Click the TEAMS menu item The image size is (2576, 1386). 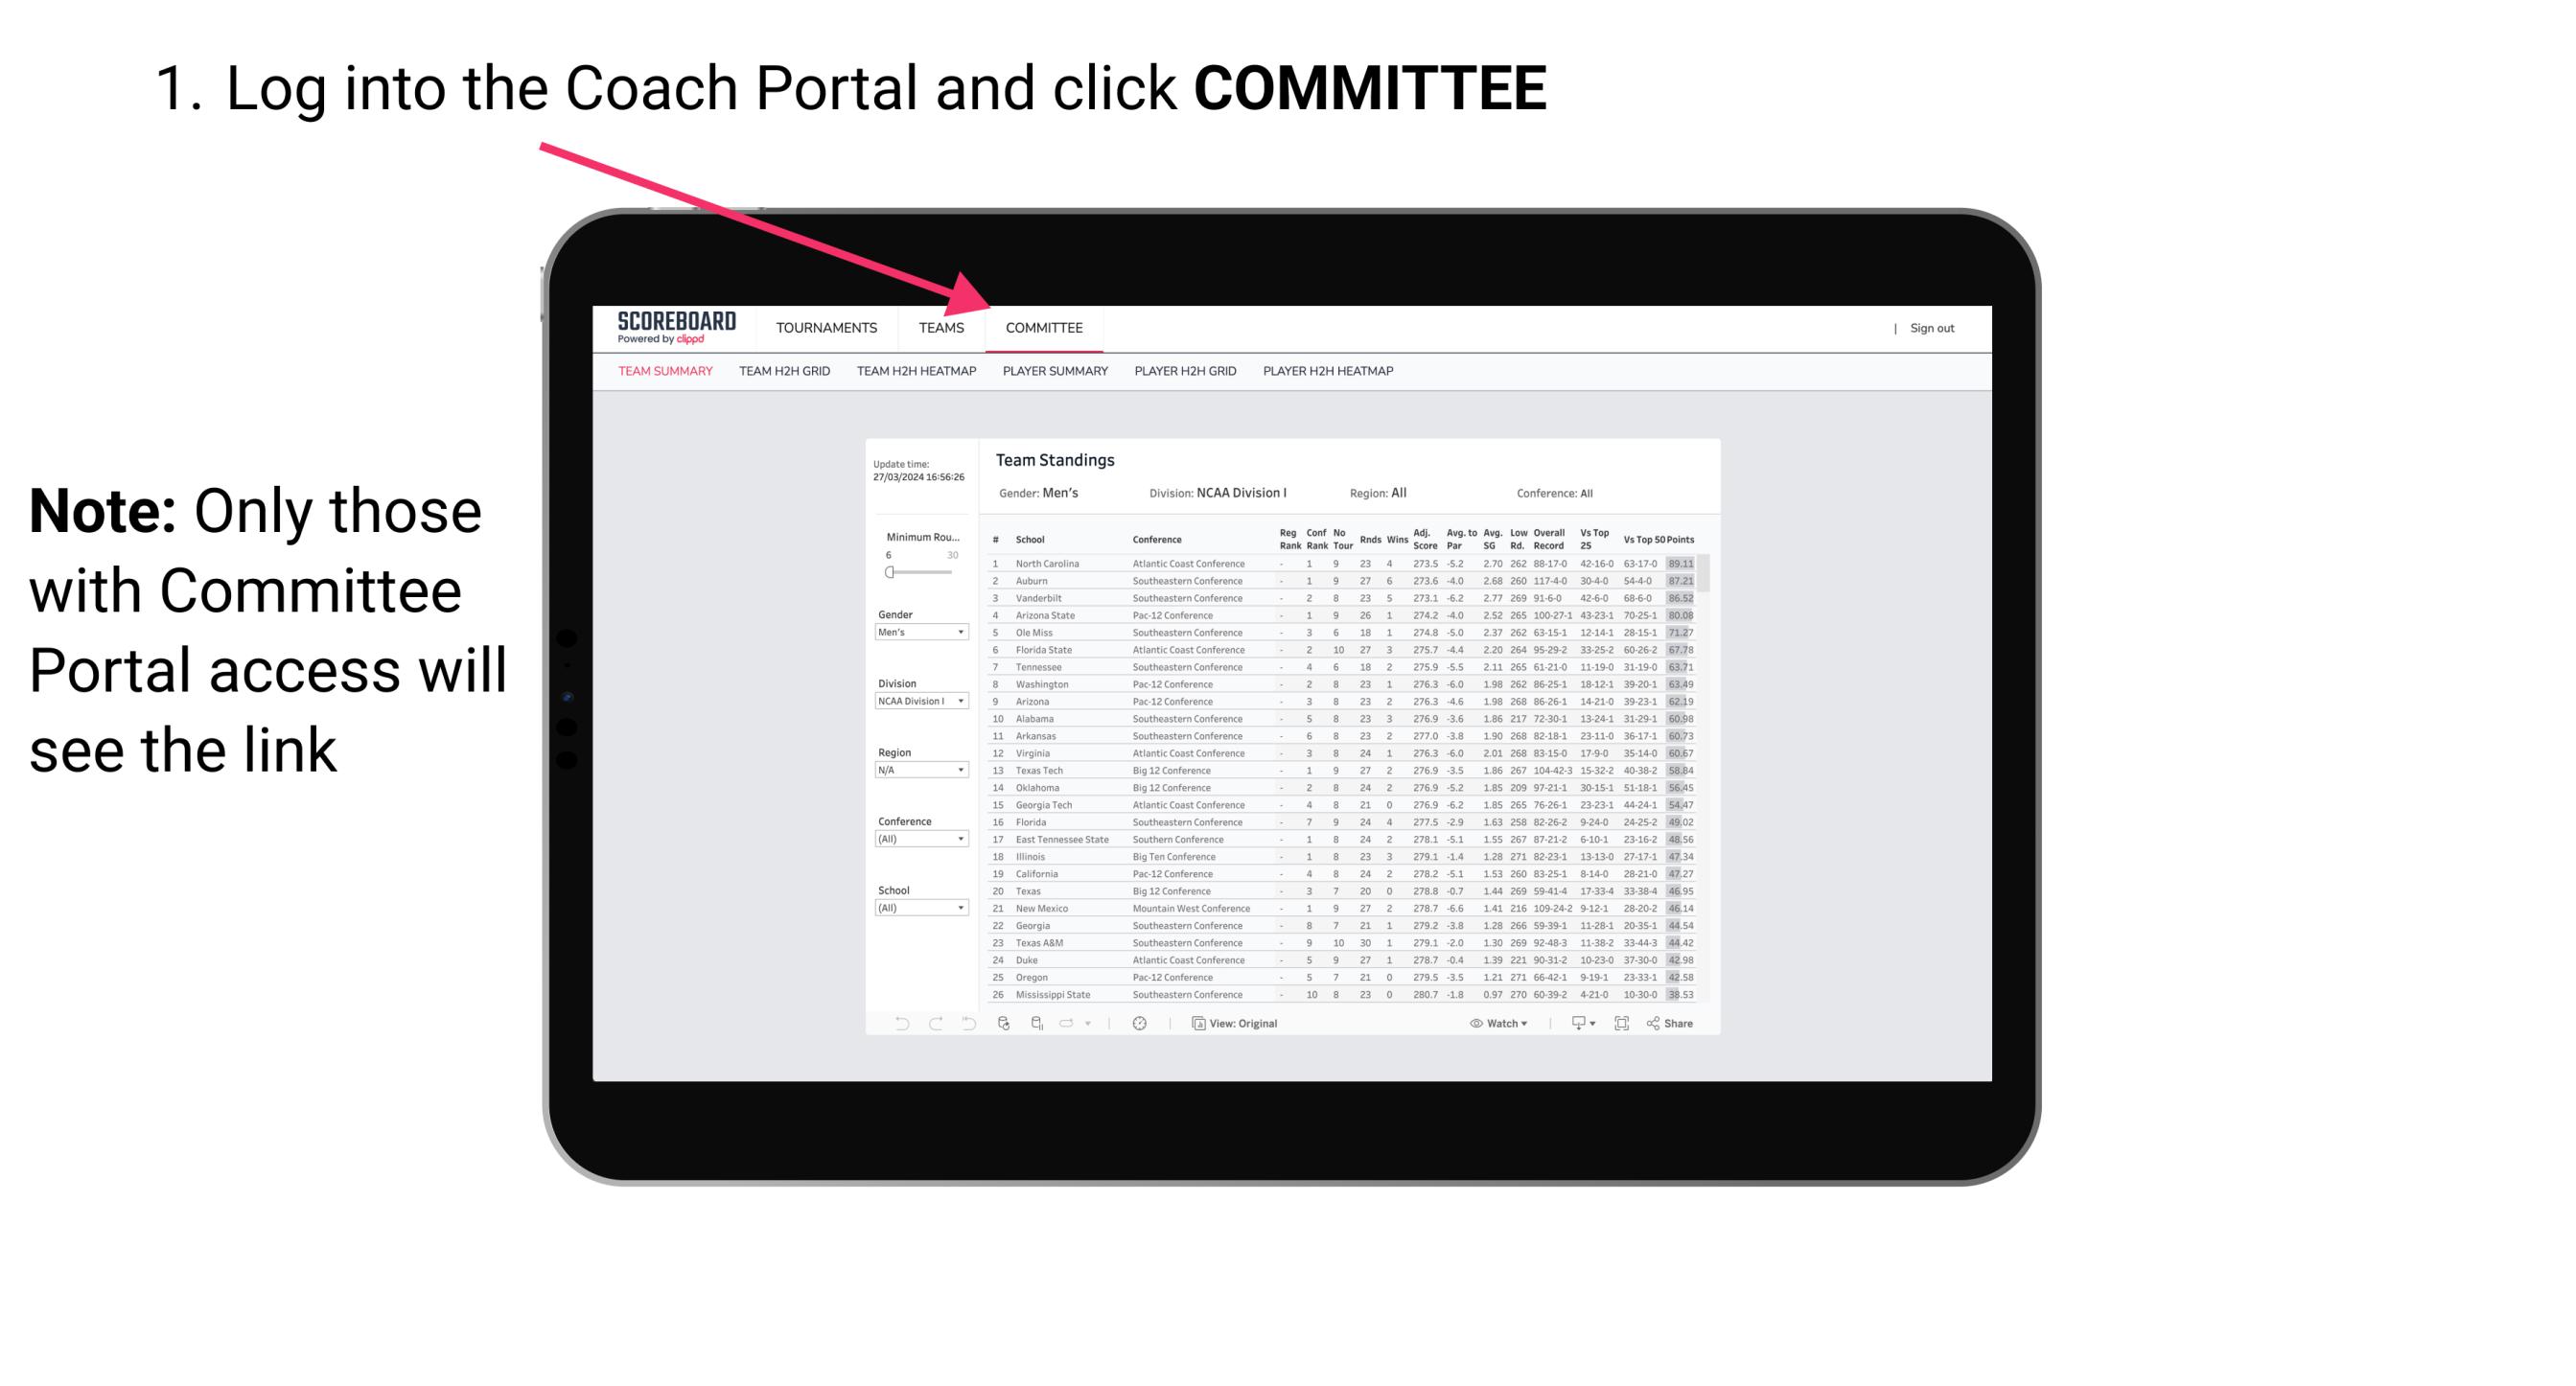(x=944, y=328)
